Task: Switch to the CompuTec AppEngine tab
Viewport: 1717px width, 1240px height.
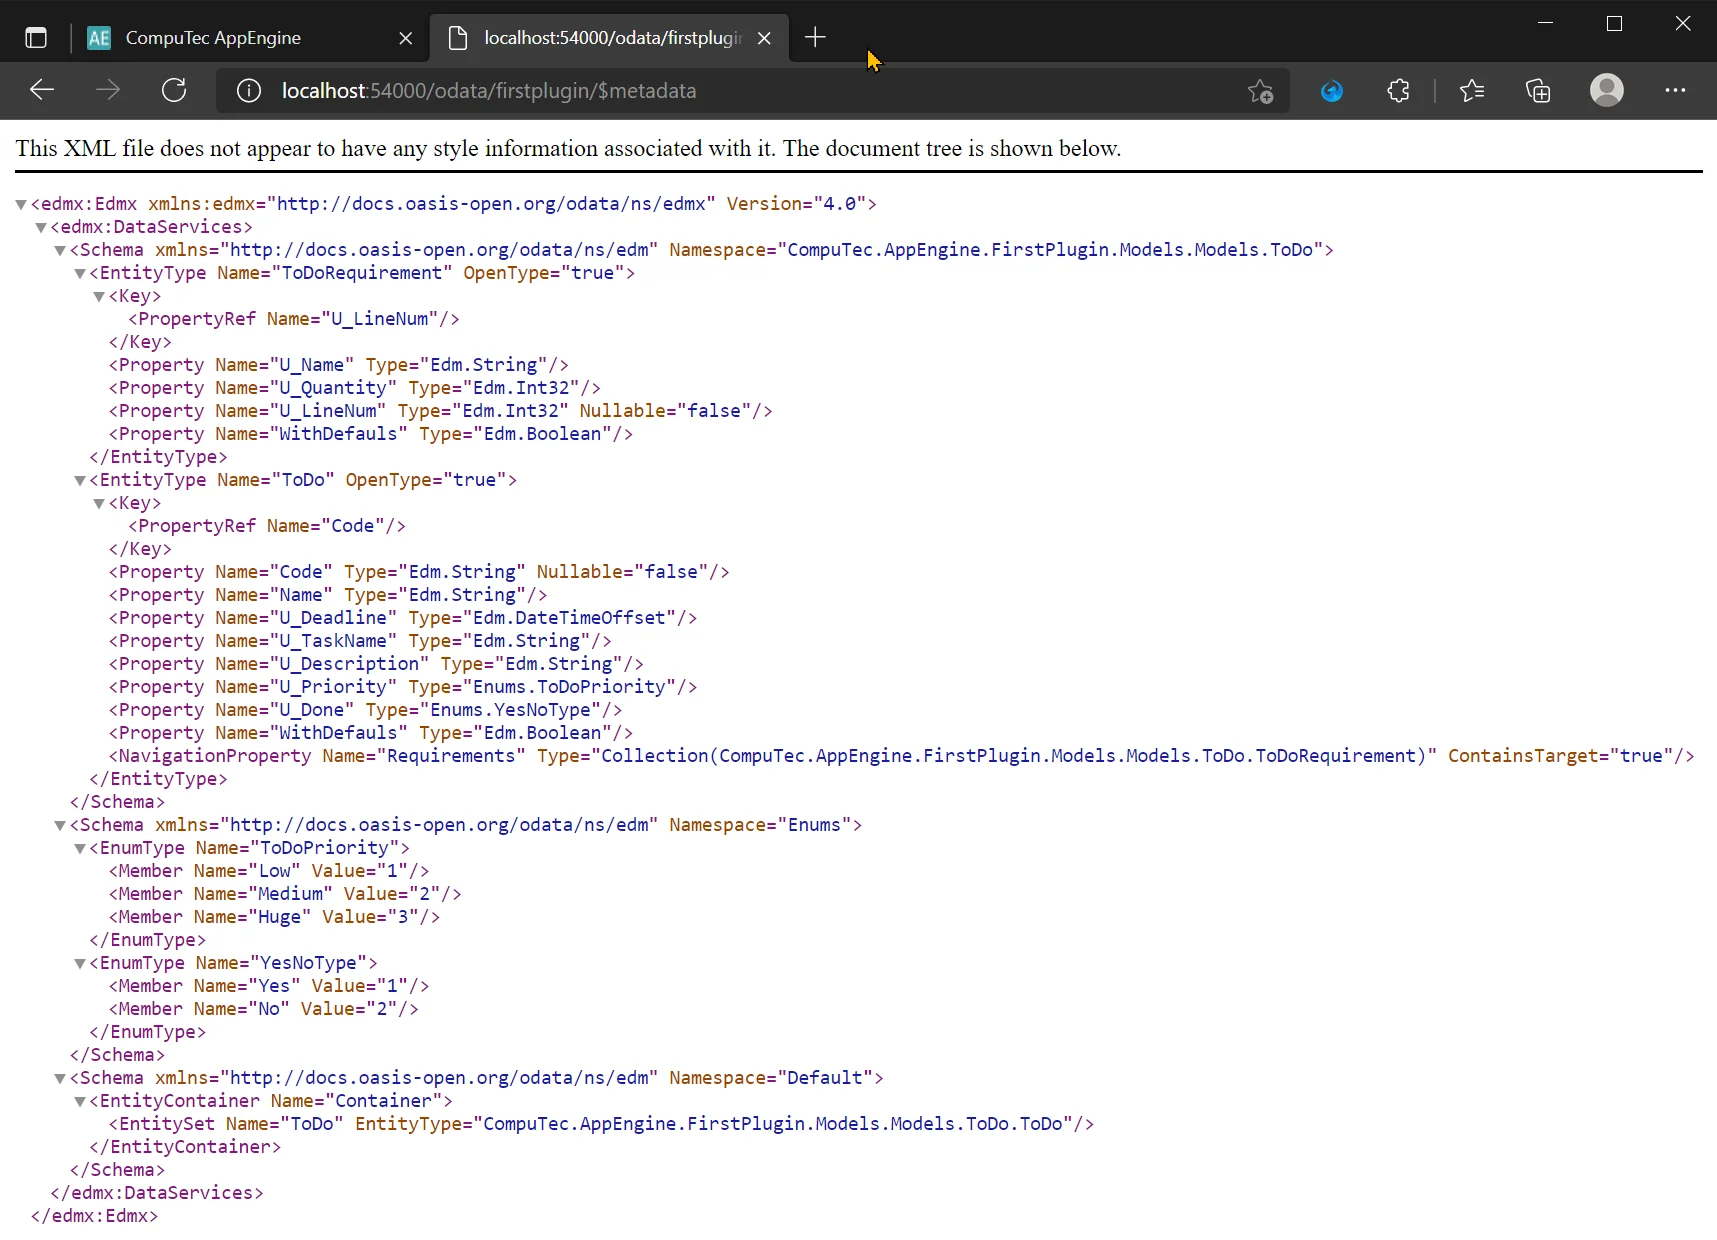Action: tap(213, 38)
